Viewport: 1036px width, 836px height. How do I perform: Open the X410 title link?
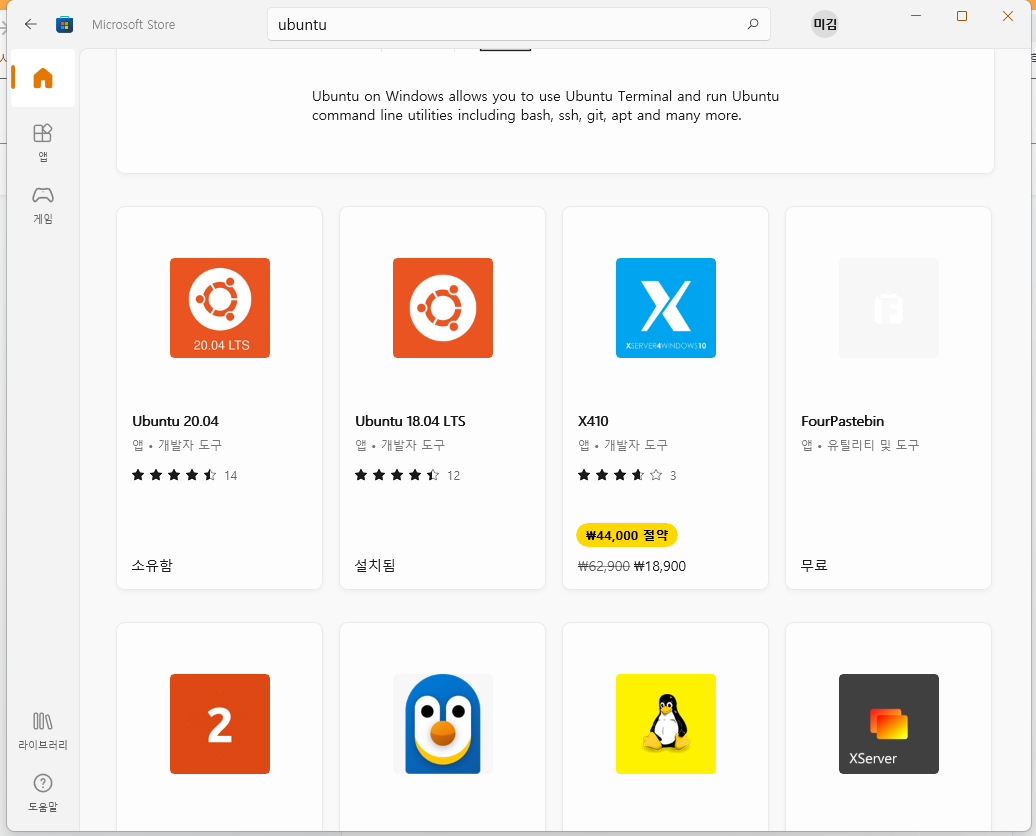pos(593,421)
